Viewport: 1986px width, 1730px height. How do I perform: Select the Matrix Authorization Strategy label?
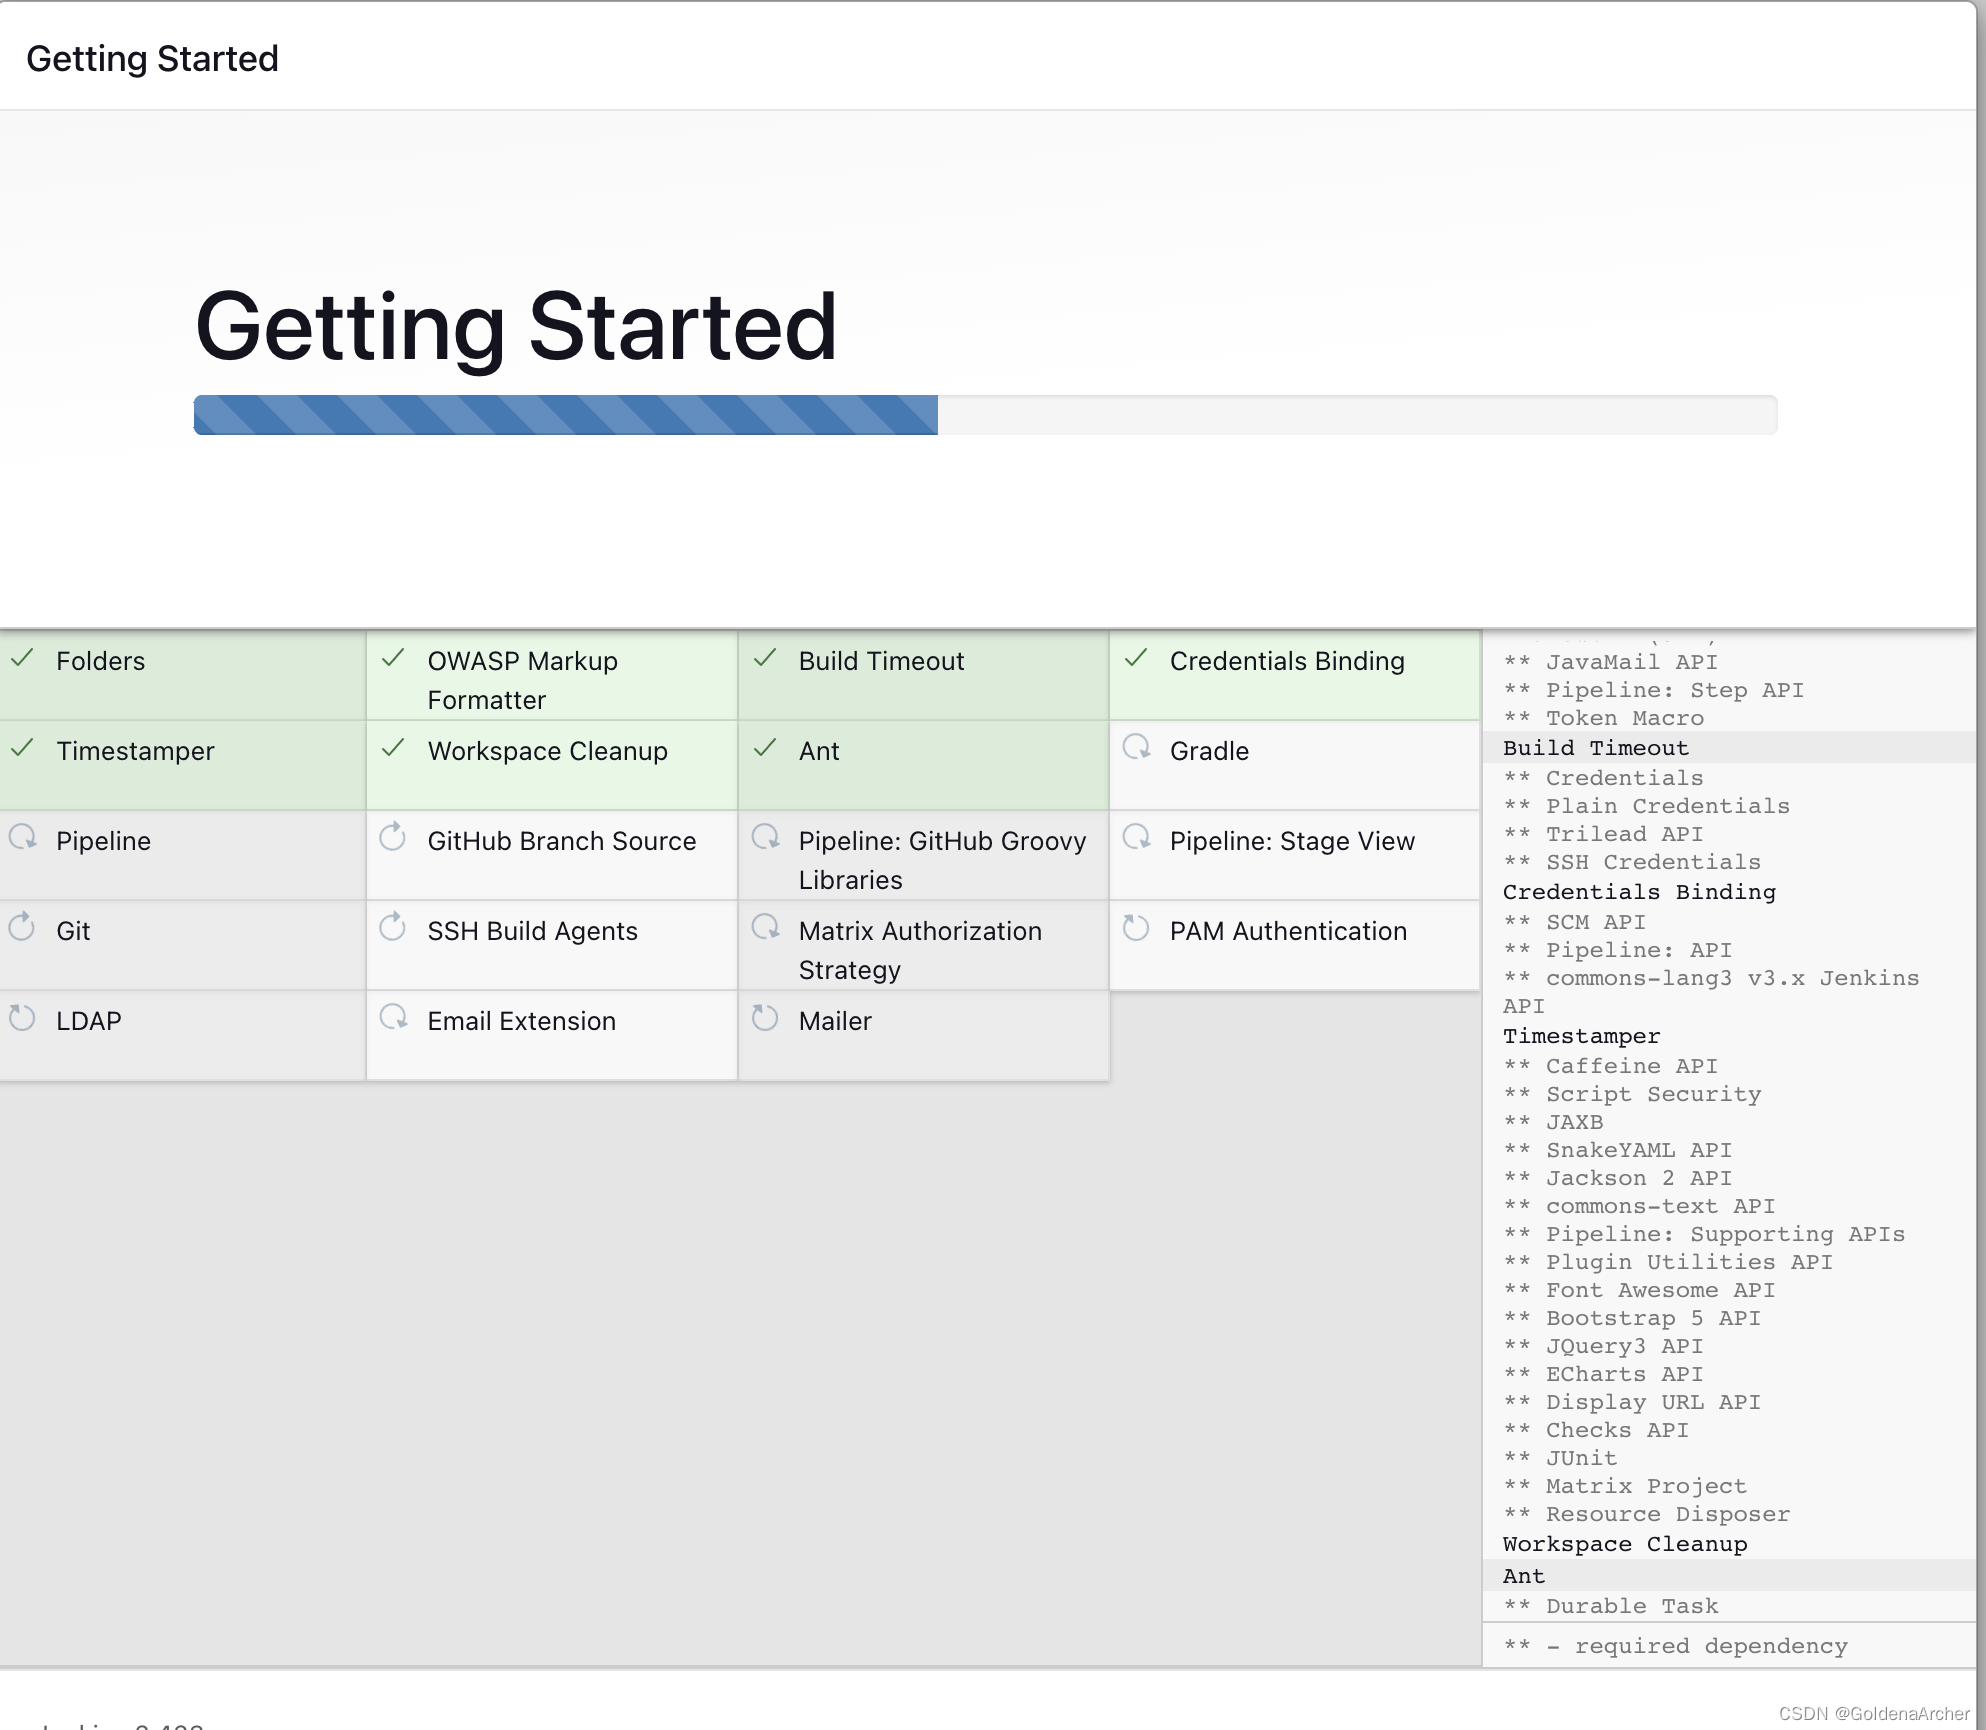[920, 950]
